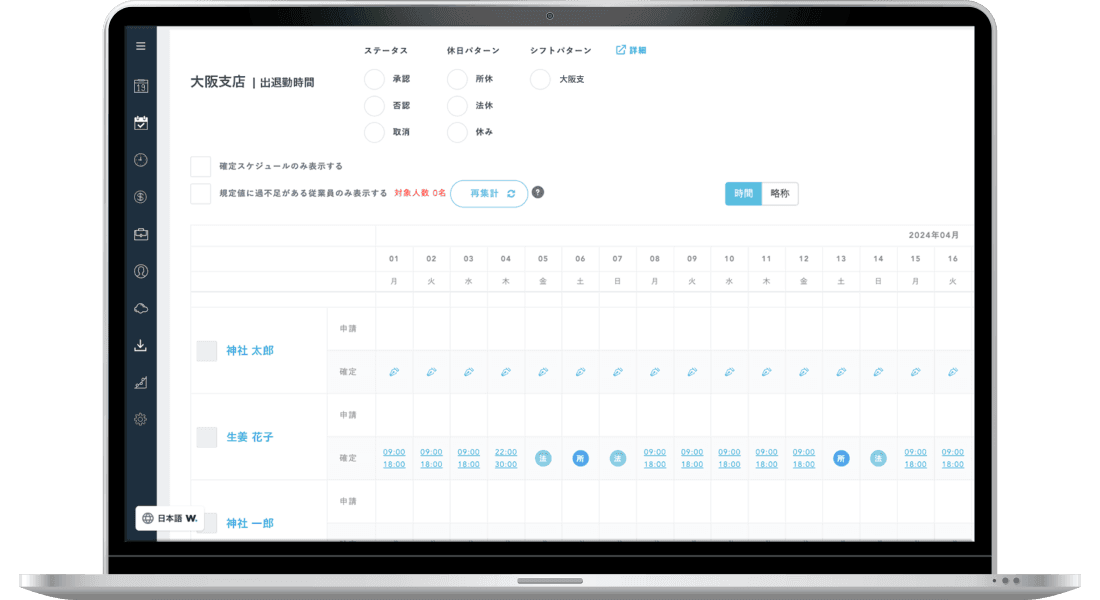Click the 再集計 recalculate button
Viewport: 1100px width, 600px height.
tap(489, 194)
